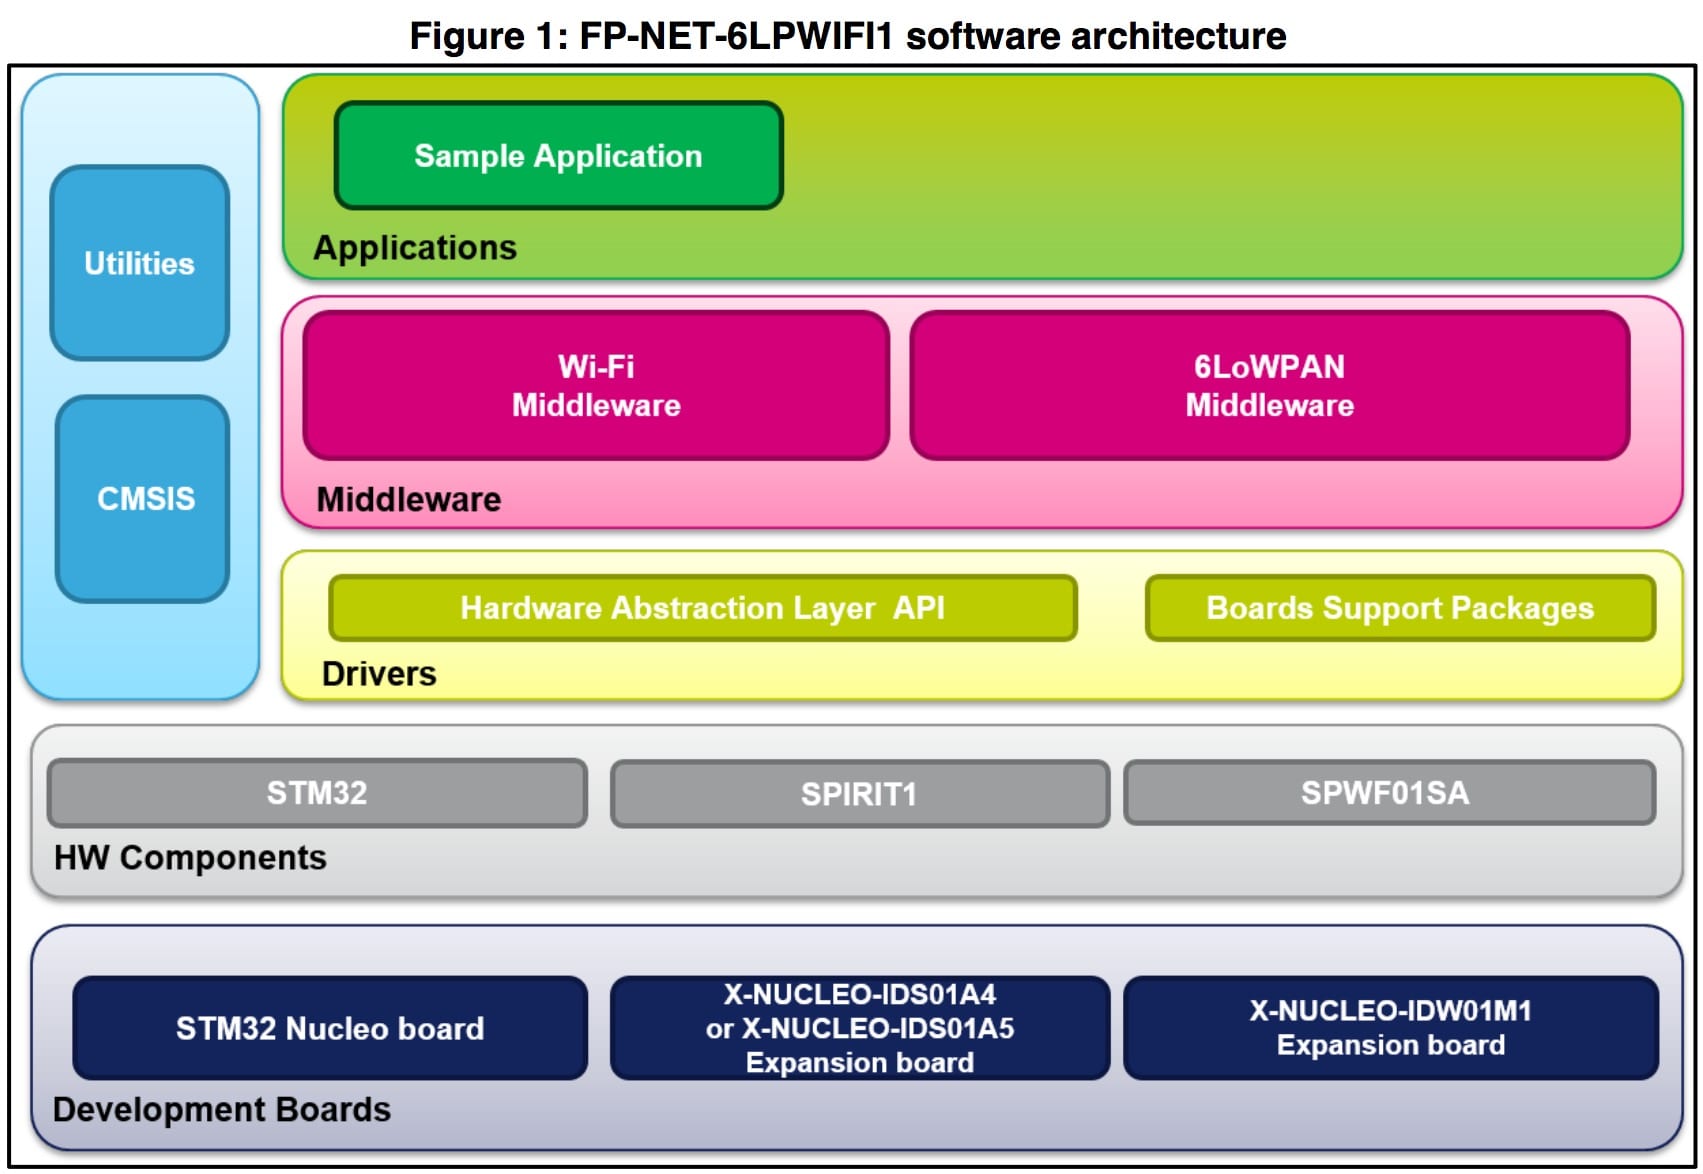This screenshot has height=1174, width=1703.
Task: Click the Development Boards label
Action: [221, 1110]
